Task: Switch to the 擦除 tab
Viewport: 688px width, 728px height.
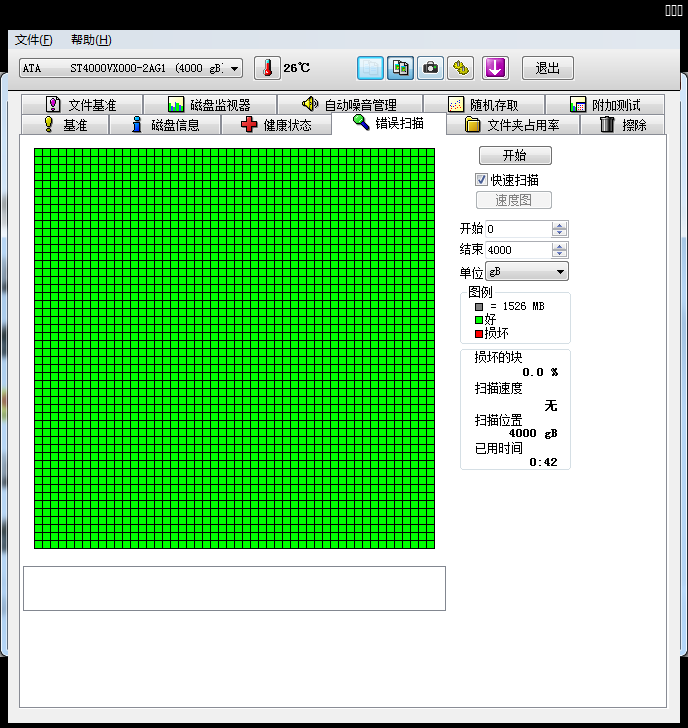Action: [623, 124]
